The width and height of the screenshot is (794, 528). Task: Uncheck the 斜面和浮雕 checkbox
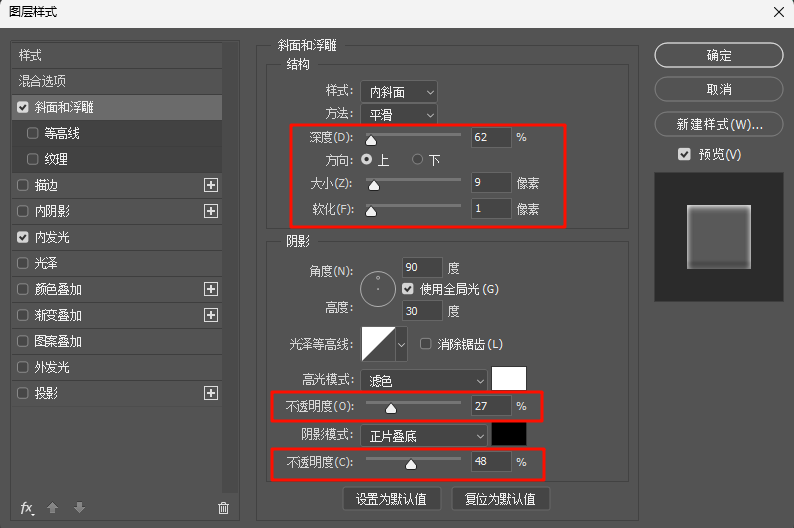(x=23, y=107)
